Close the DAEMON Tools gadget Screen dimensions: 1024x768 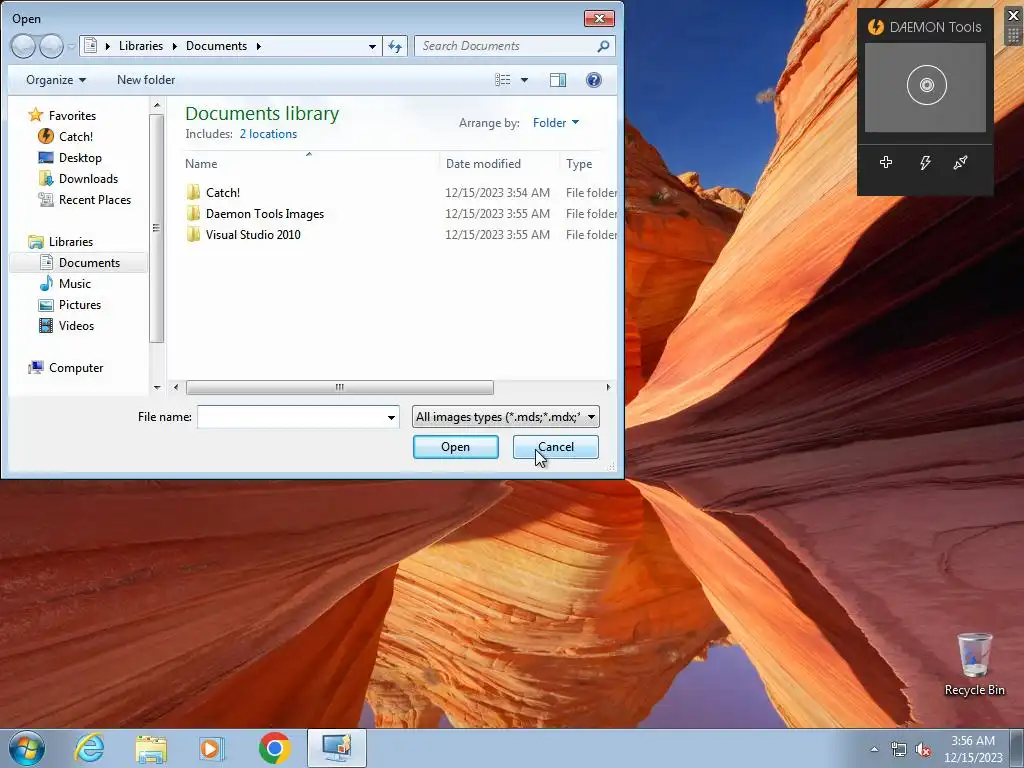point(1014,16)
